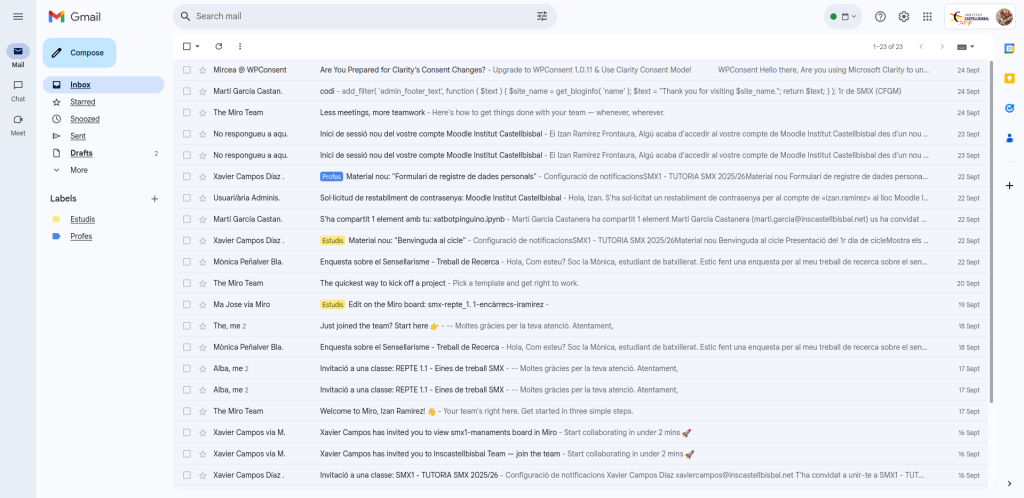Screen dimensions: 1024x498
Task: Click the Refresh mail icon
Action: coord(218,46)
